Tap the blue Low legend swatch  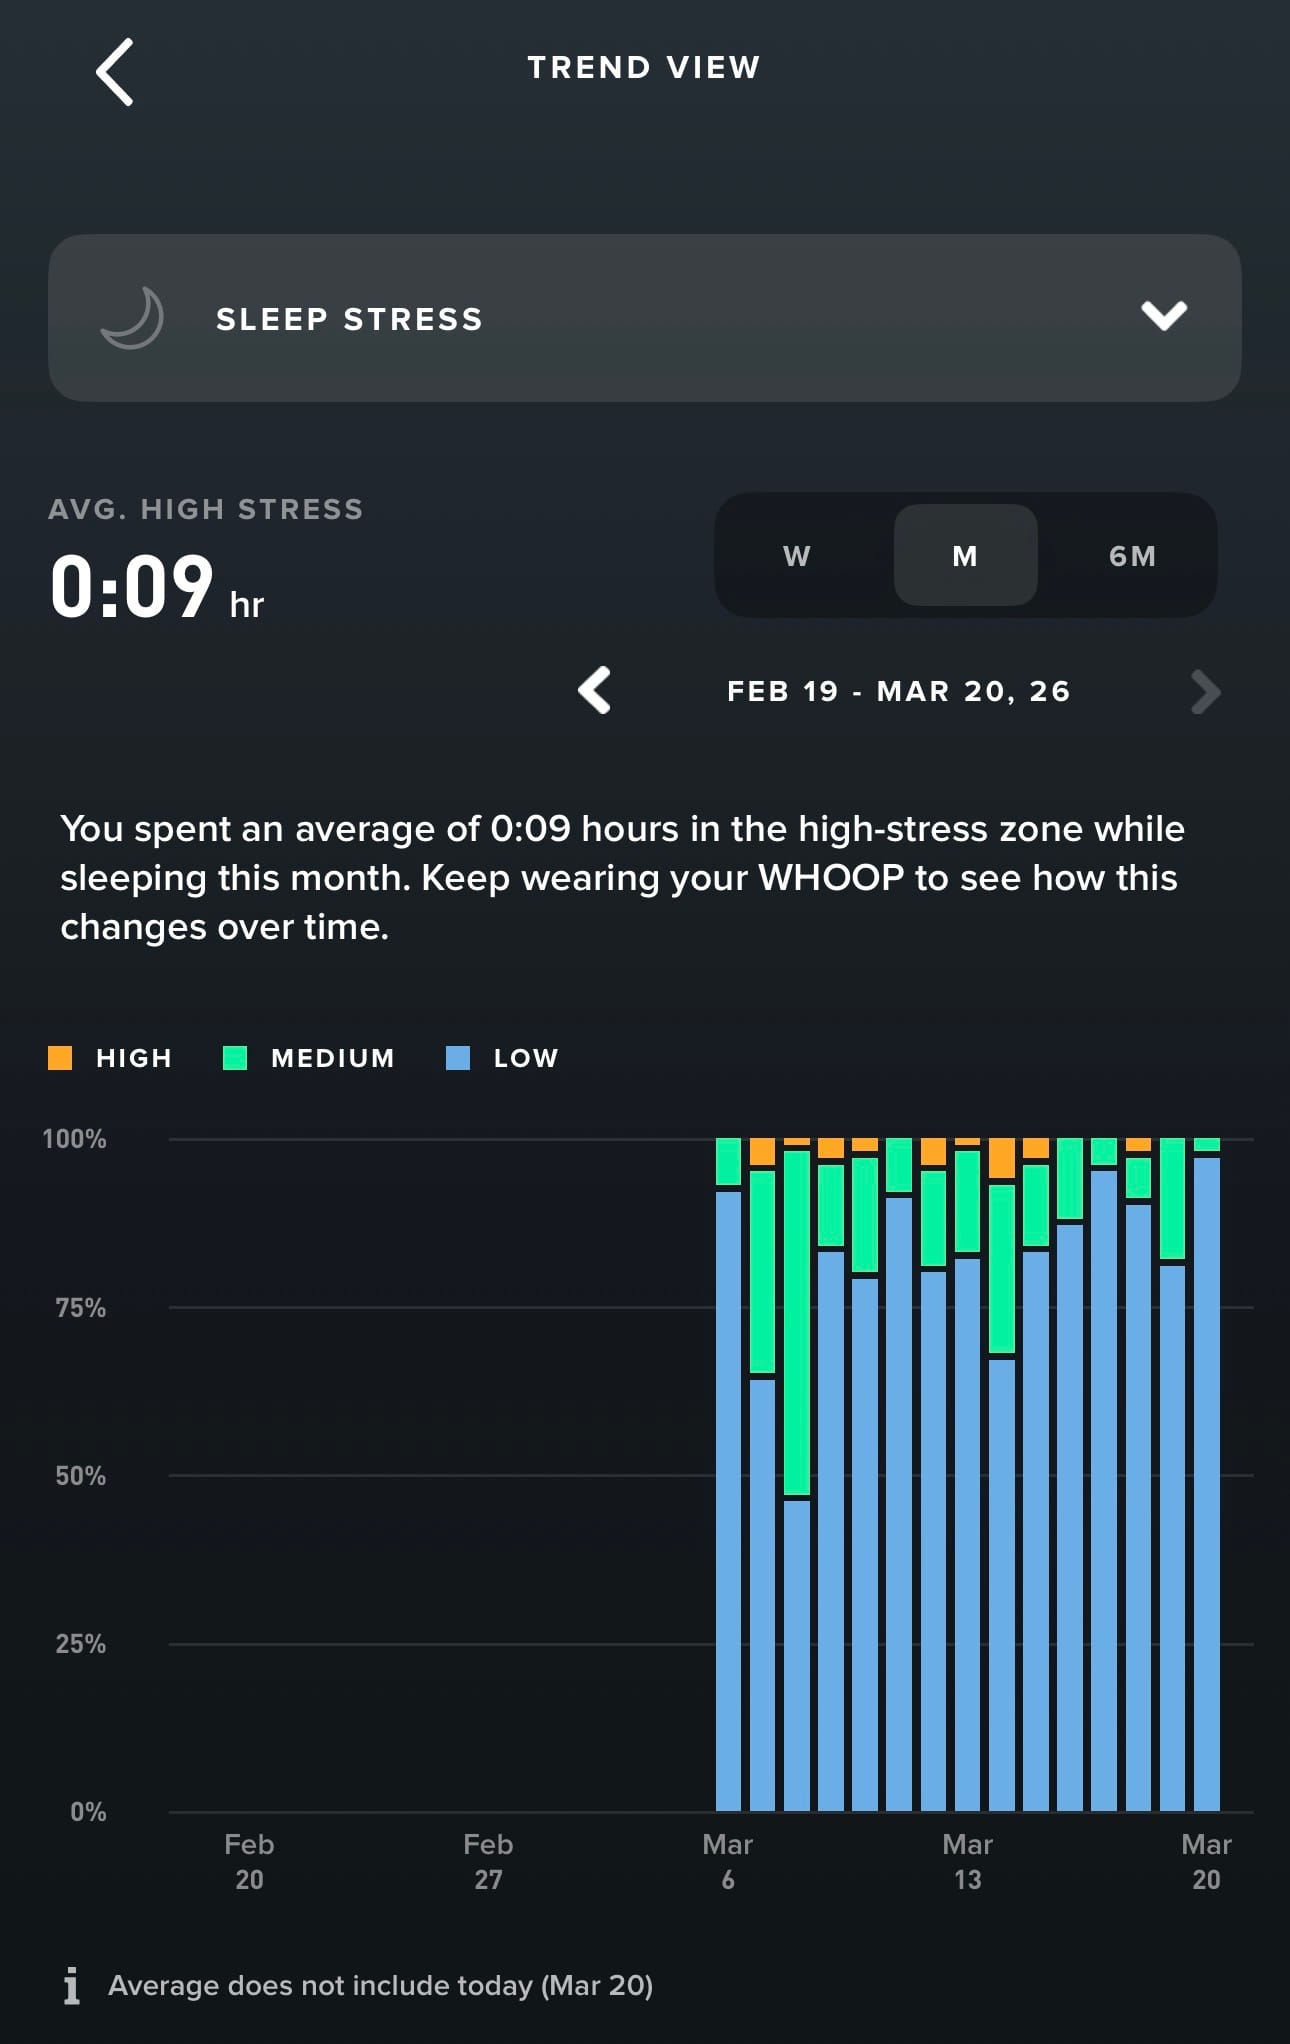point(458,1058)
